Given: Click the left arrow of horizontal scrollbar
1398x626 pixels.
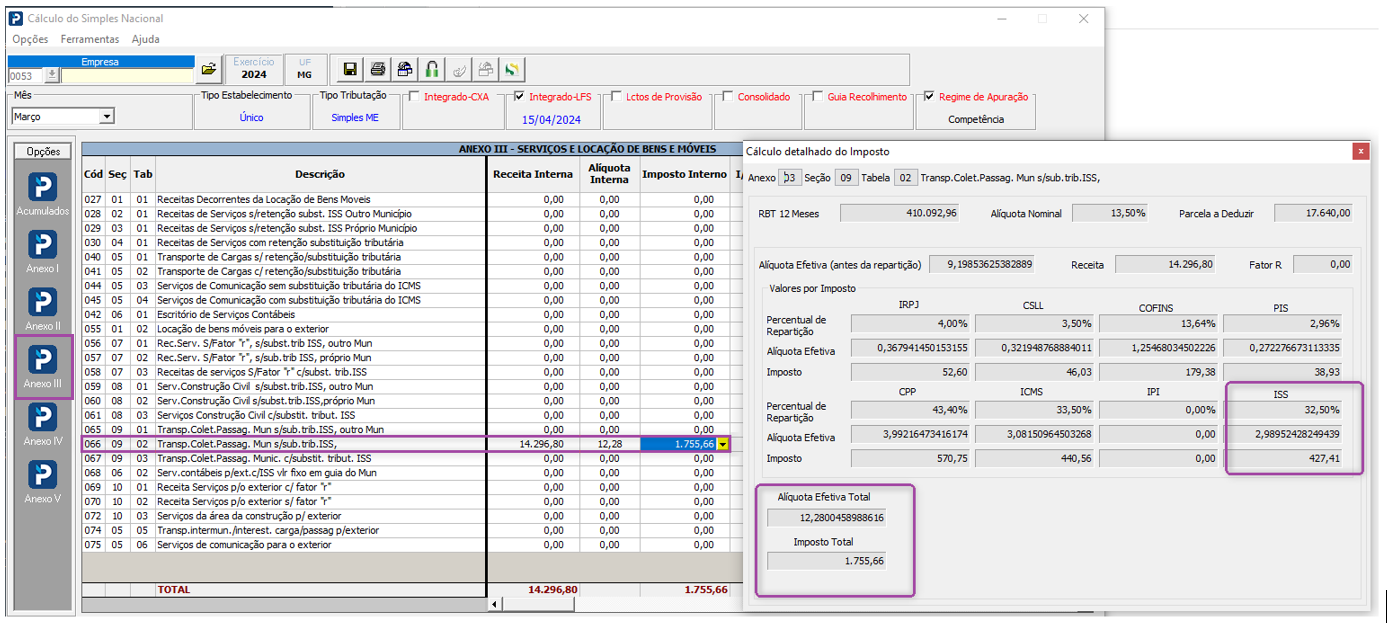Looking at the screenshot, I should point(494,605).
